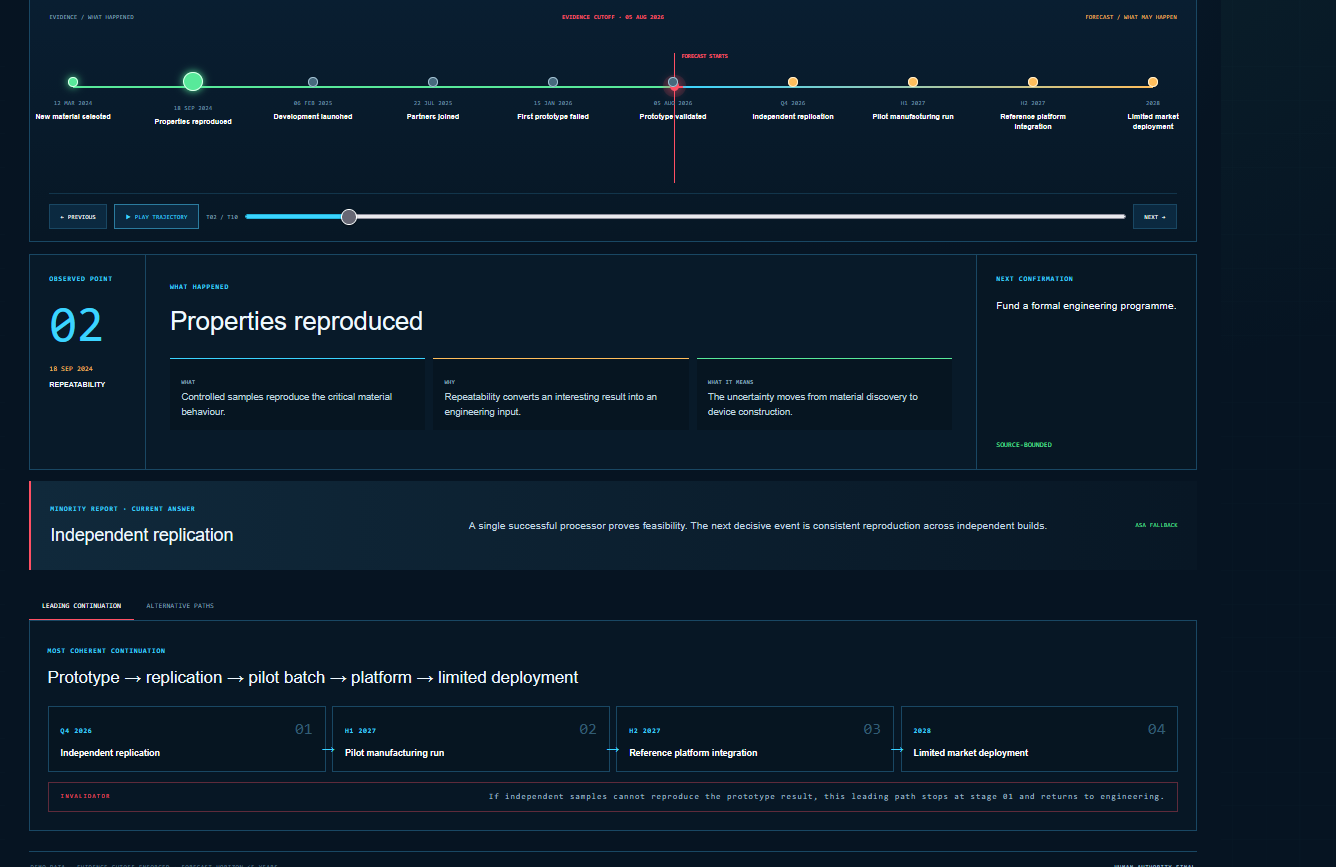Select the Properties reproduced timeline node
The image size is (1336, 867).
click(x=193, y=81)
